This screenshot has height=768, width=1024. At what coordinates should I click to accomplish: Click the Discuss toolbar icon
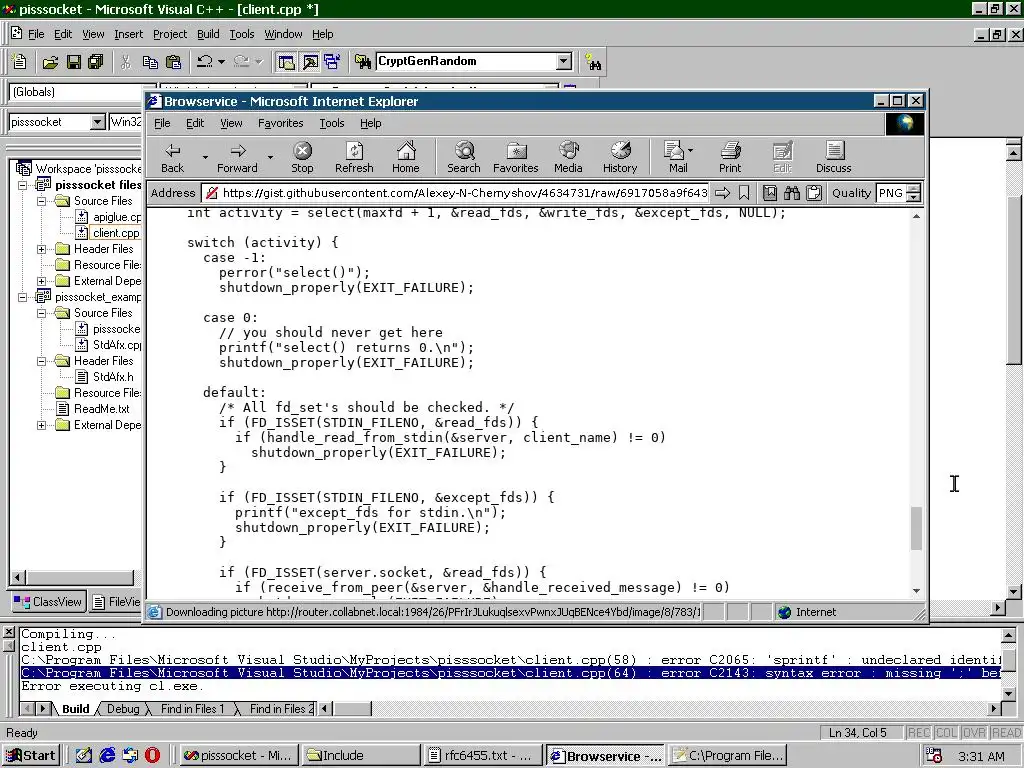834,157
